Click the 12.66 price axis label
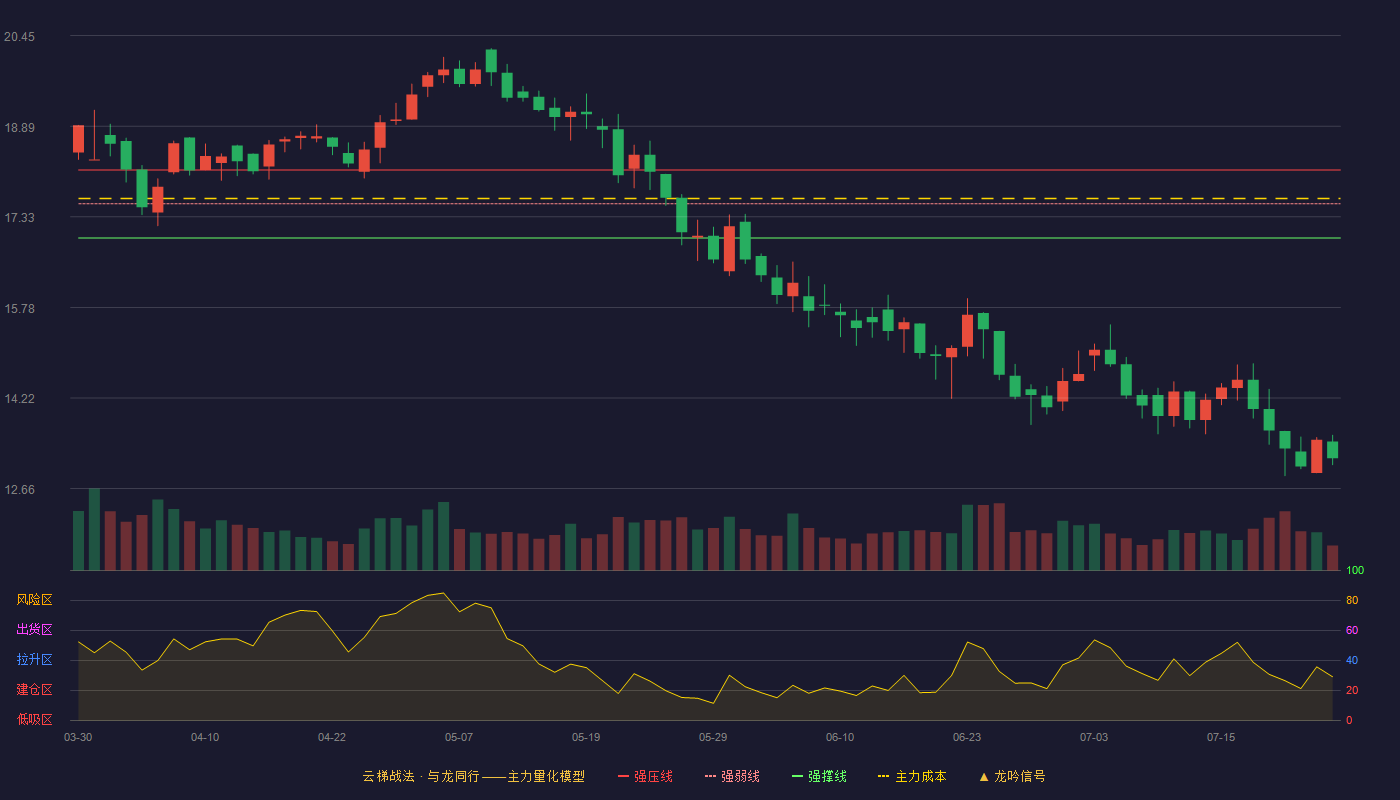Image resolution: width=1400 pixels, height=800 pixels. 20,490
